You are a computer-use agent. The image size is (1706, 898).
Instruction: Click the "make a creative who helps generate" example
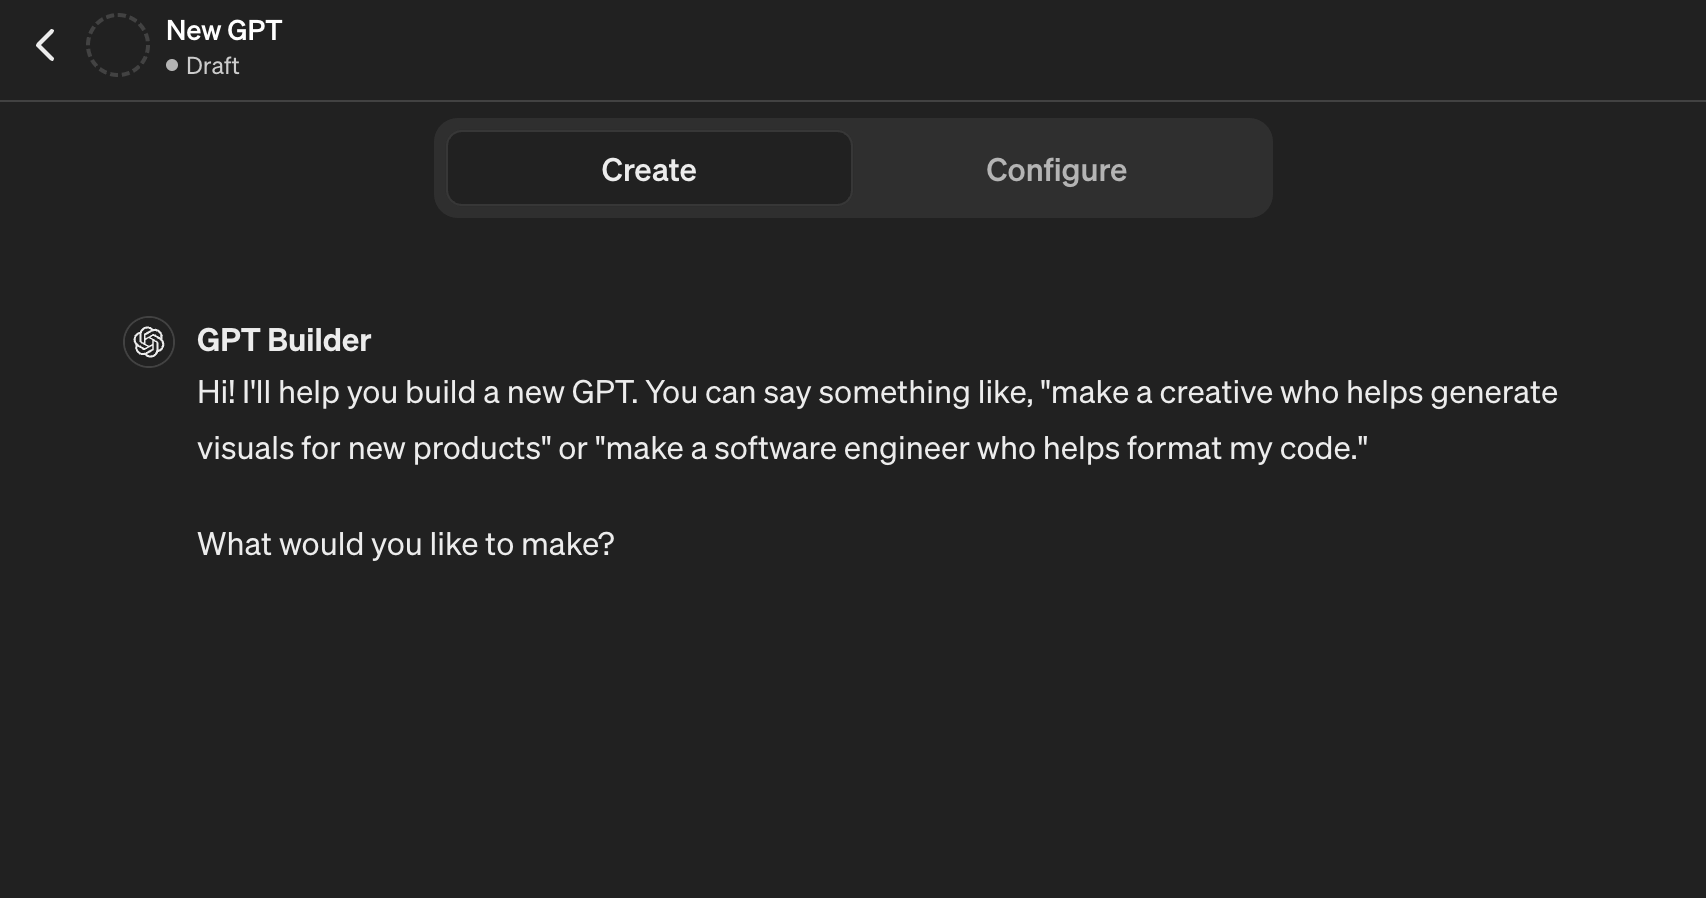[1300, 392]
